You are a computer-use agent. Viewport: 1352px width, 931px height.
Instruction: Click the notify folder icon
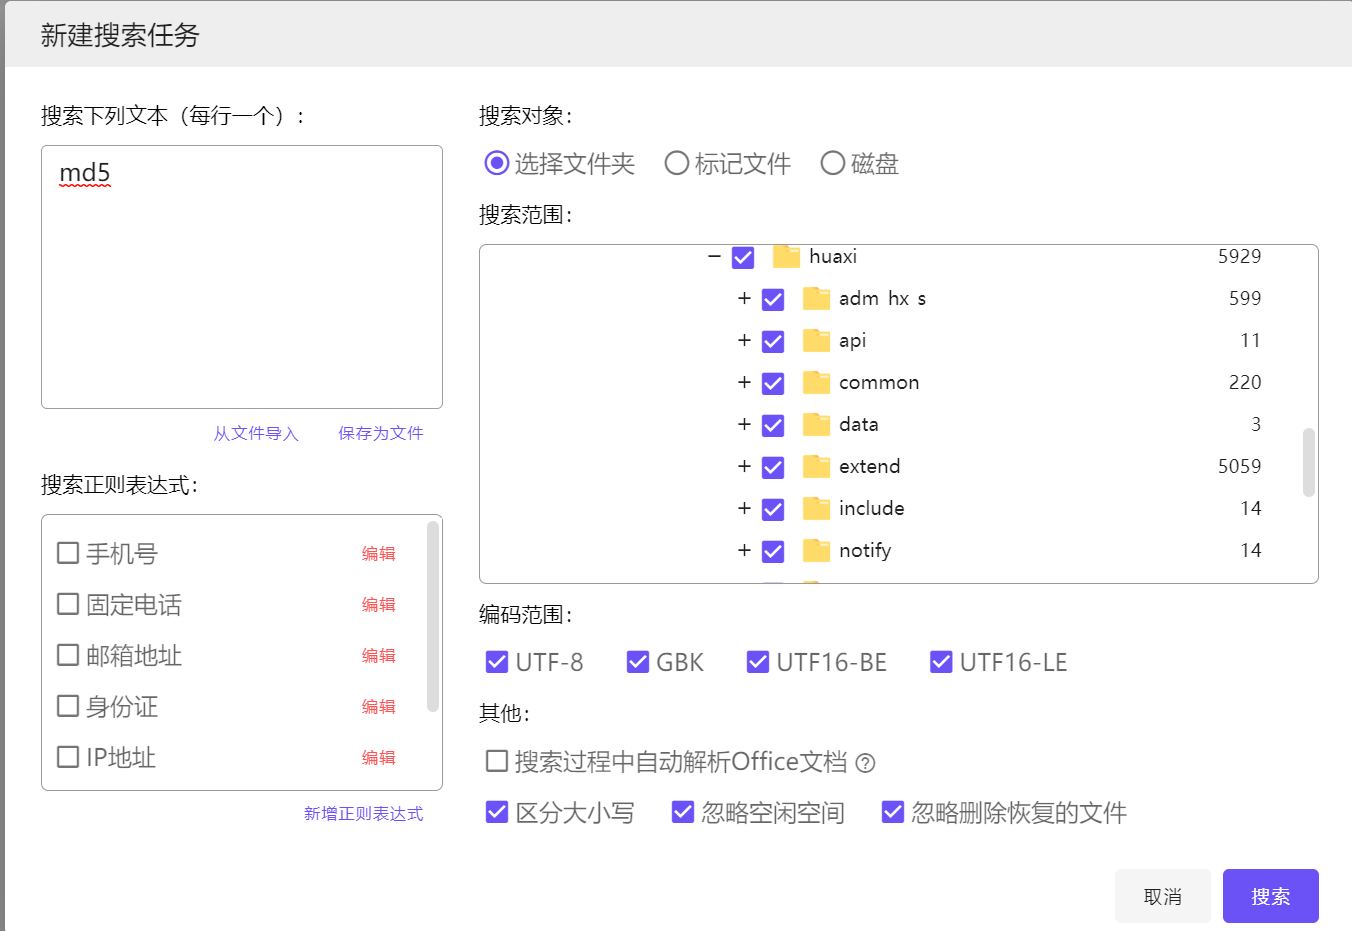pos(816,551)
